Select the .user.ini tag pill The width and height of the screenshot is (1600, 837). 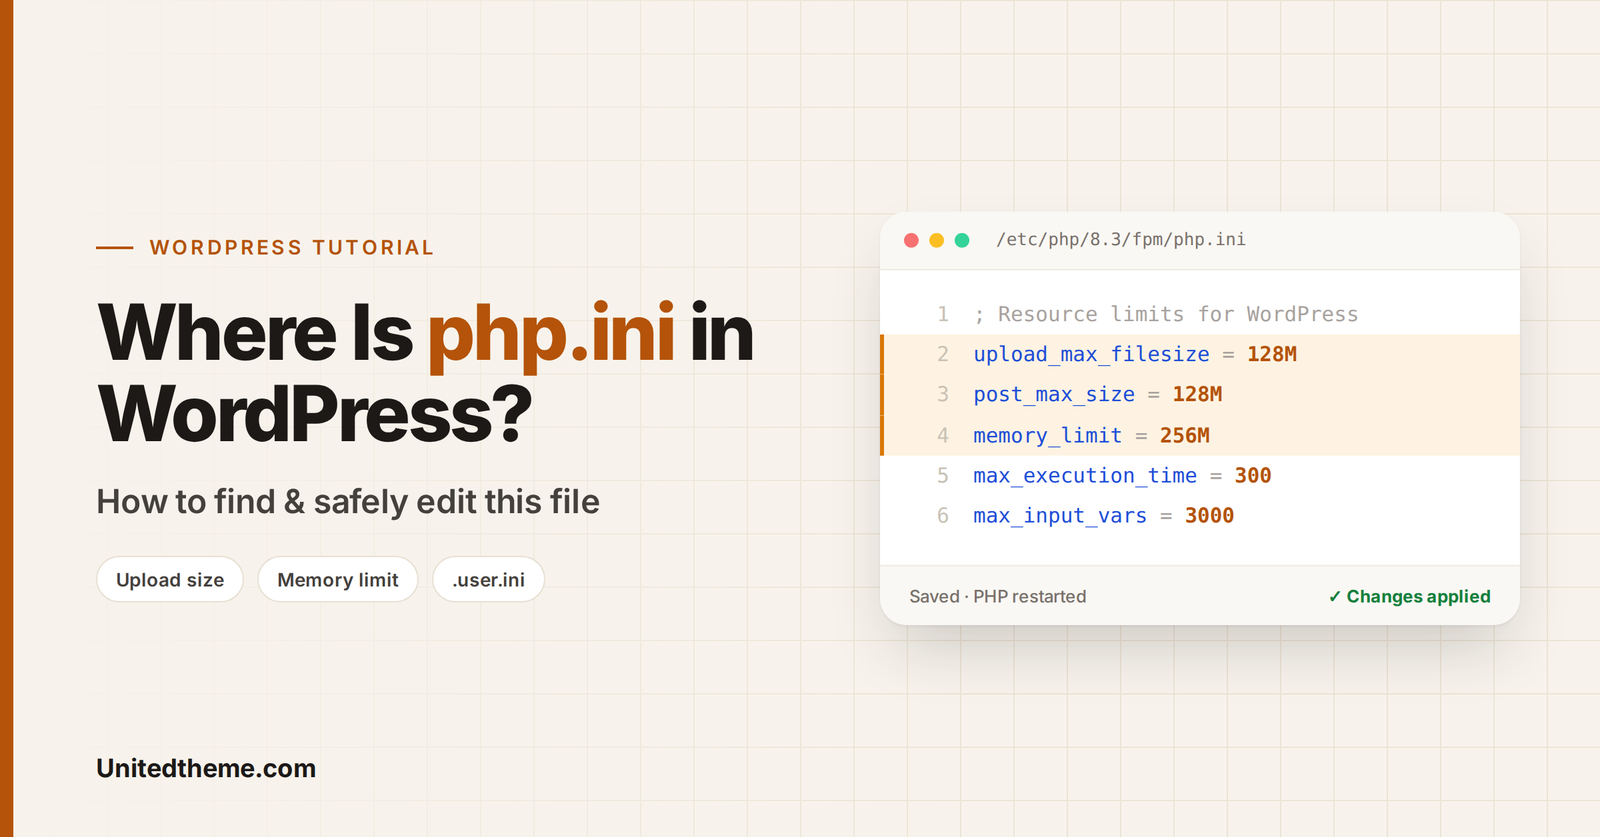[488, 580]
